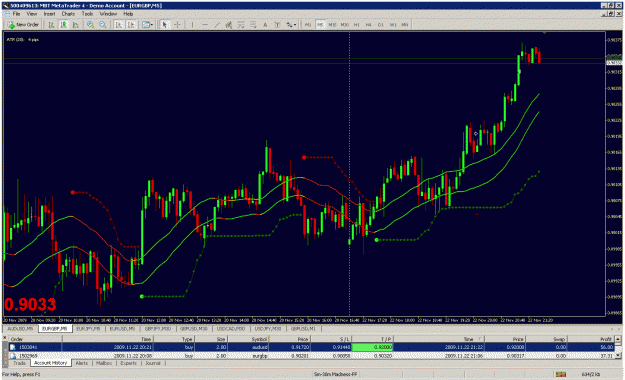Image resolution: width=625 pixels, height=380 pixels.
Task: Switch to EURJPY,M5 chart tab
Action: pyautogui.click(x=89, y=329)
